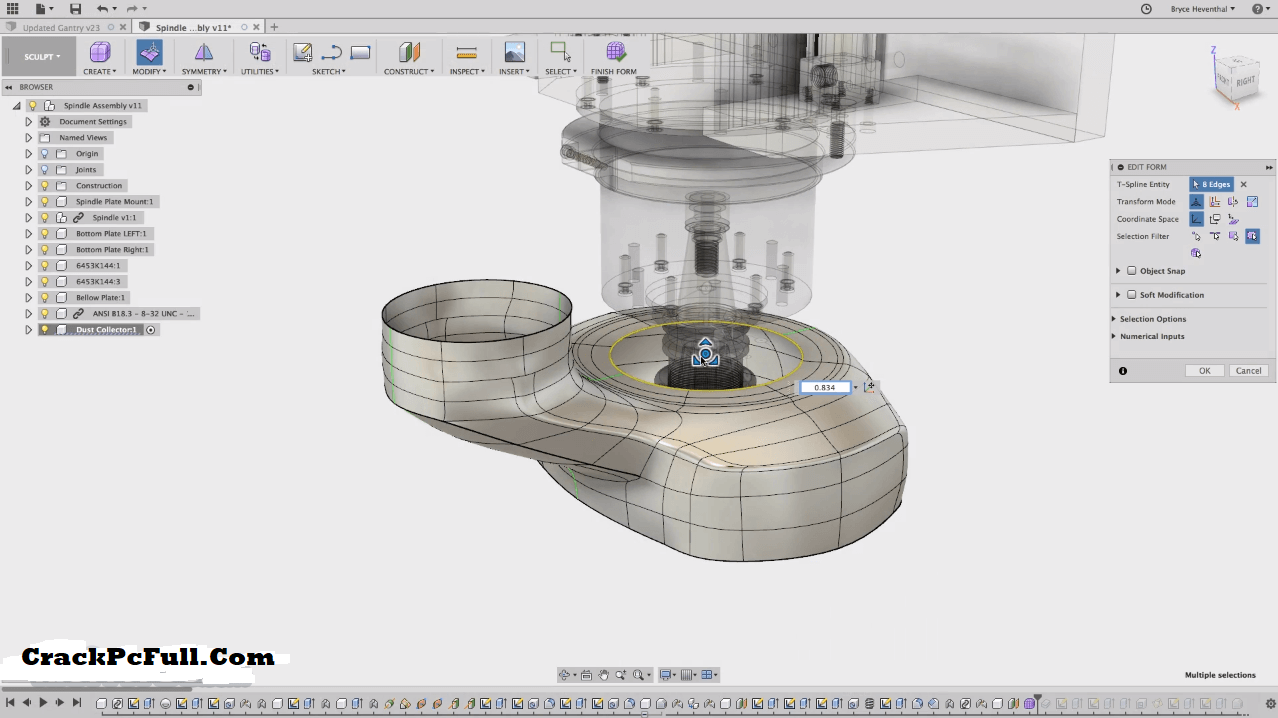Screen dimensions: 1278x718
Task: Click the timeline play button
Action: click(x=43, y=703)
